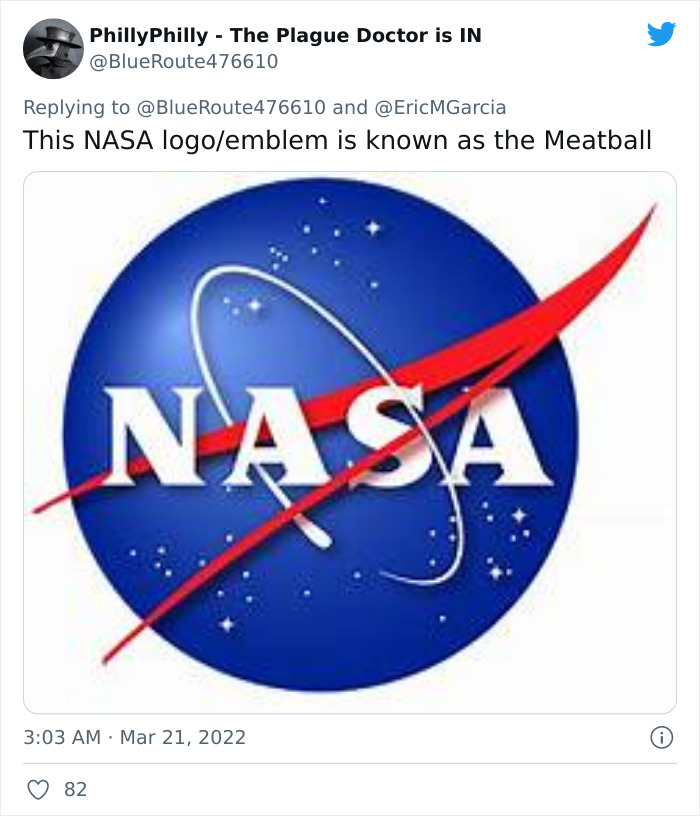
Task: Click the word Meatball in the tweet text
Action: [598, 140]
